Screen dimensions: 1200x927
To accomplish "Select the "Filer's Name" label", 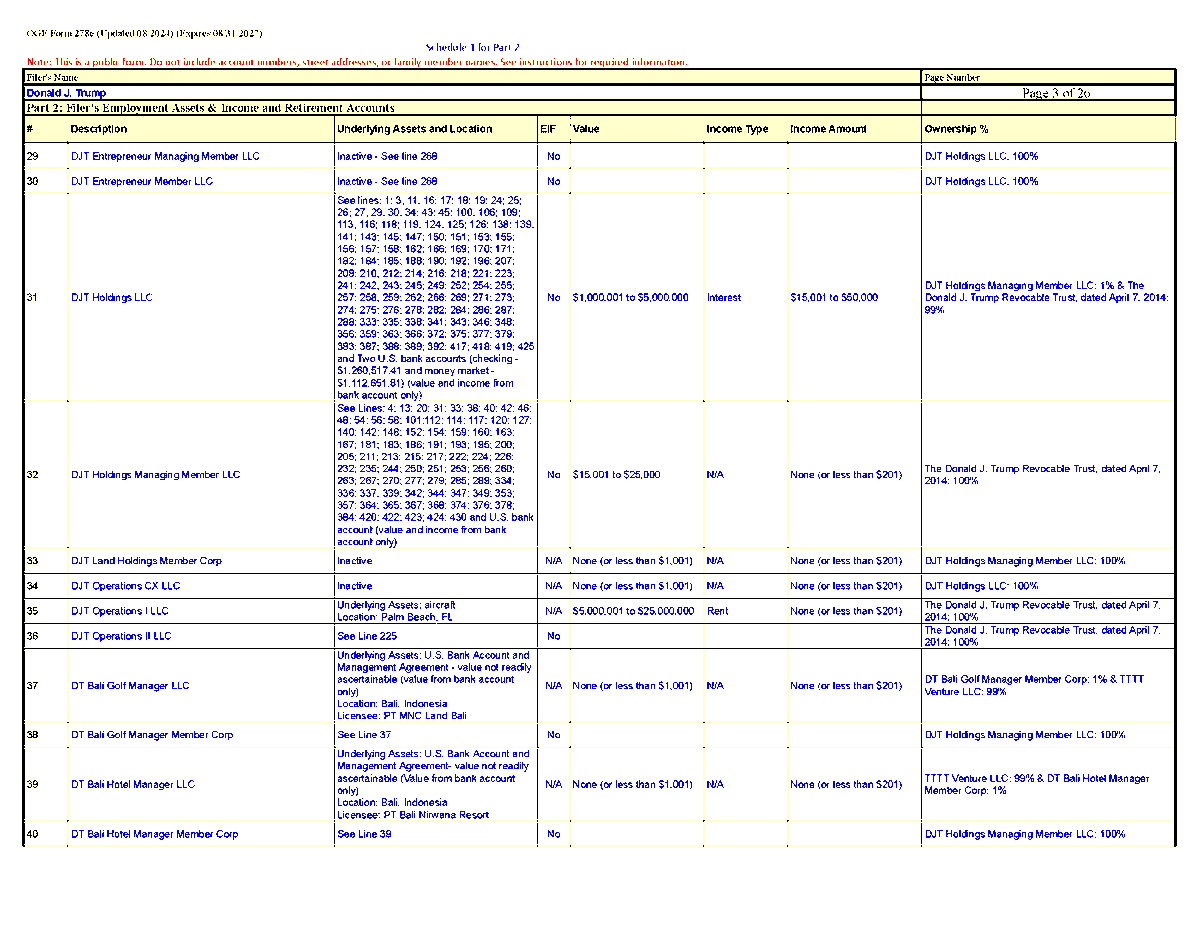I will click(x=52, y=77).
